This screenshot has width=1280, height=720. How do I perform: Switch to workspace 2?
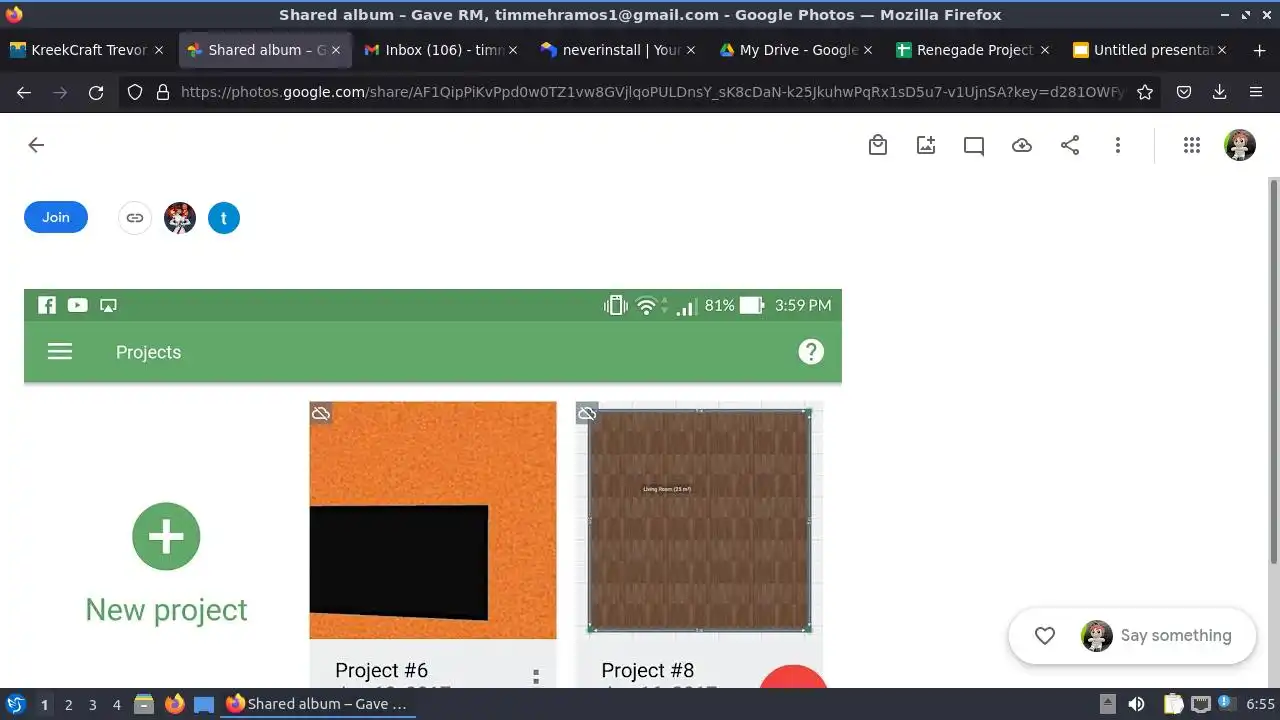coord(68,704)
